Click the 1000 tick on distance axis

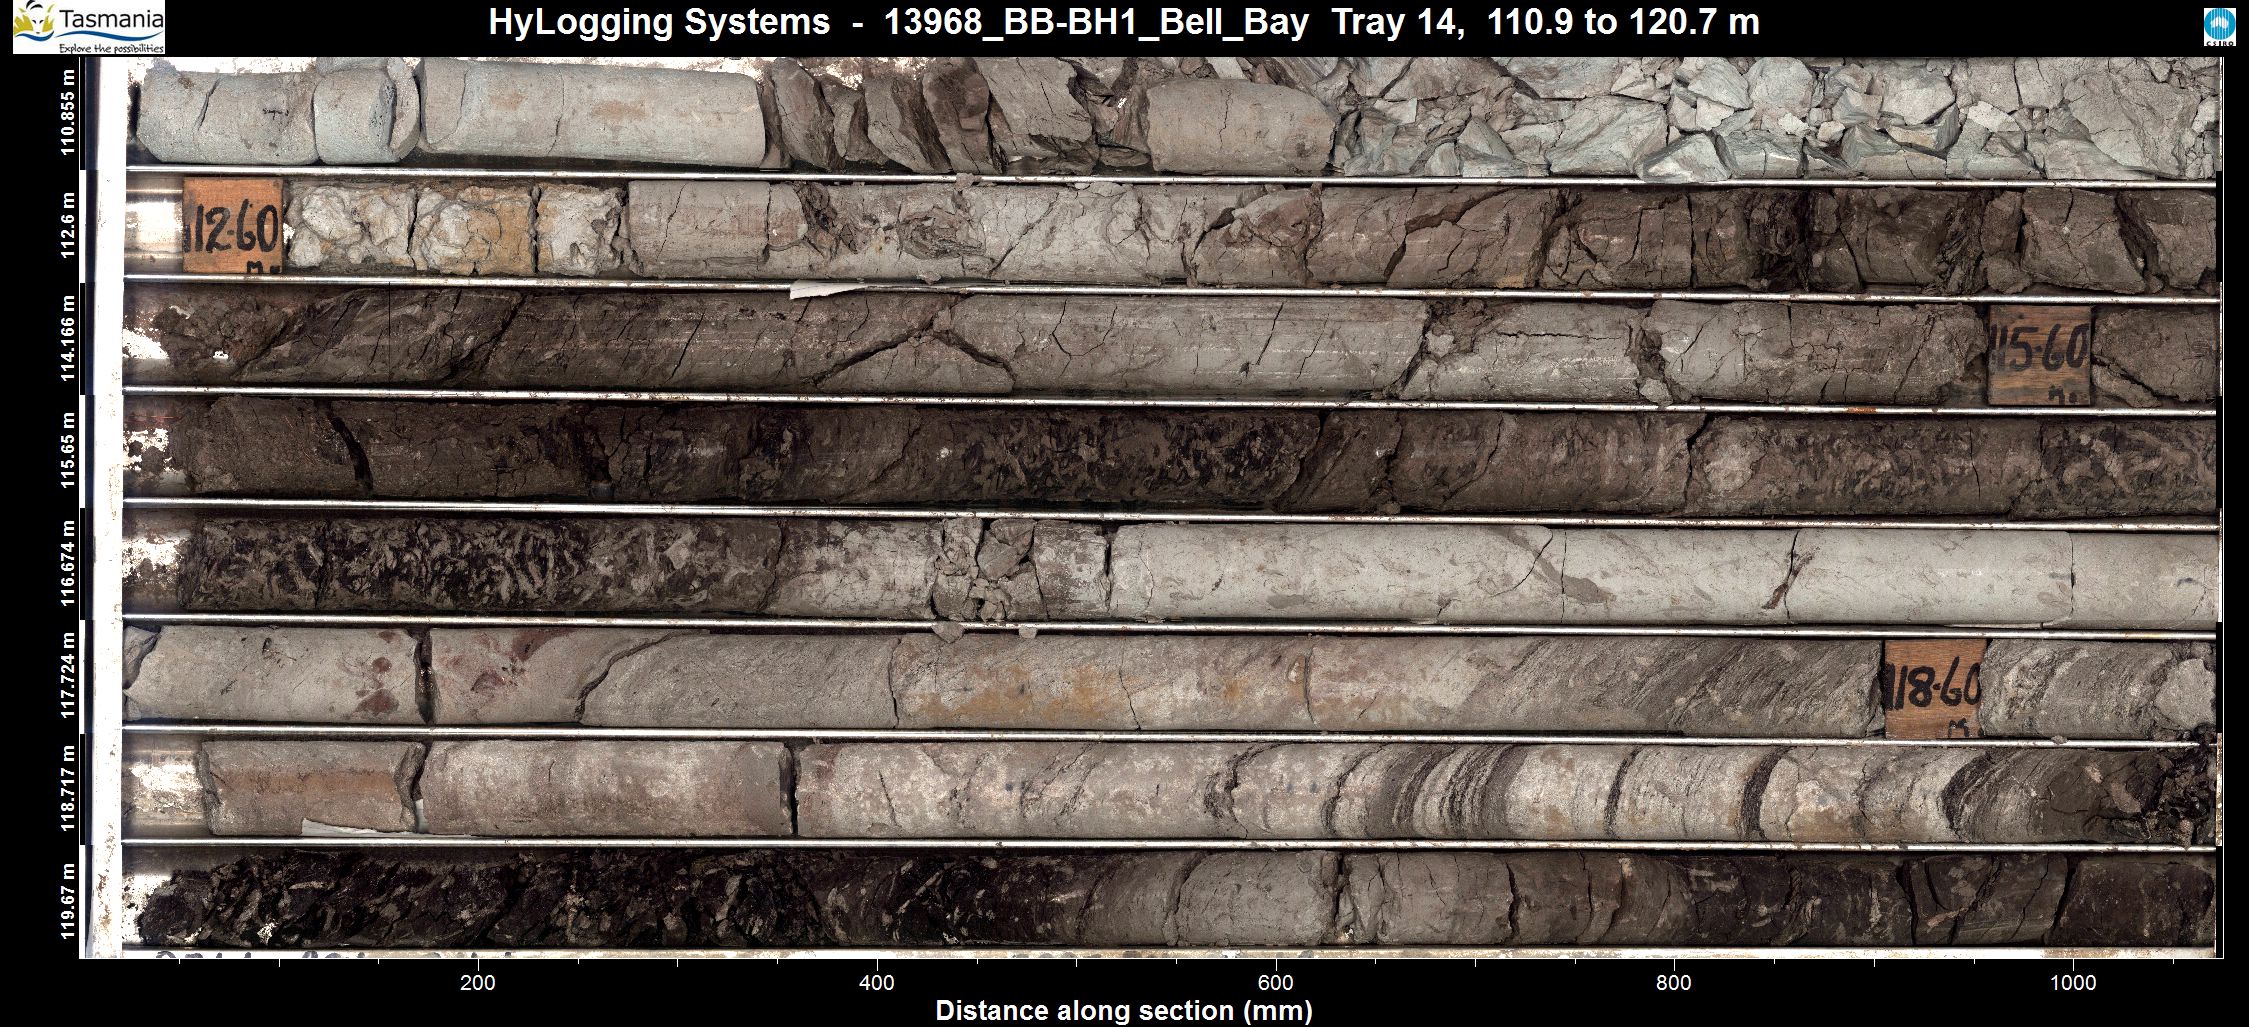[2072, 982]
